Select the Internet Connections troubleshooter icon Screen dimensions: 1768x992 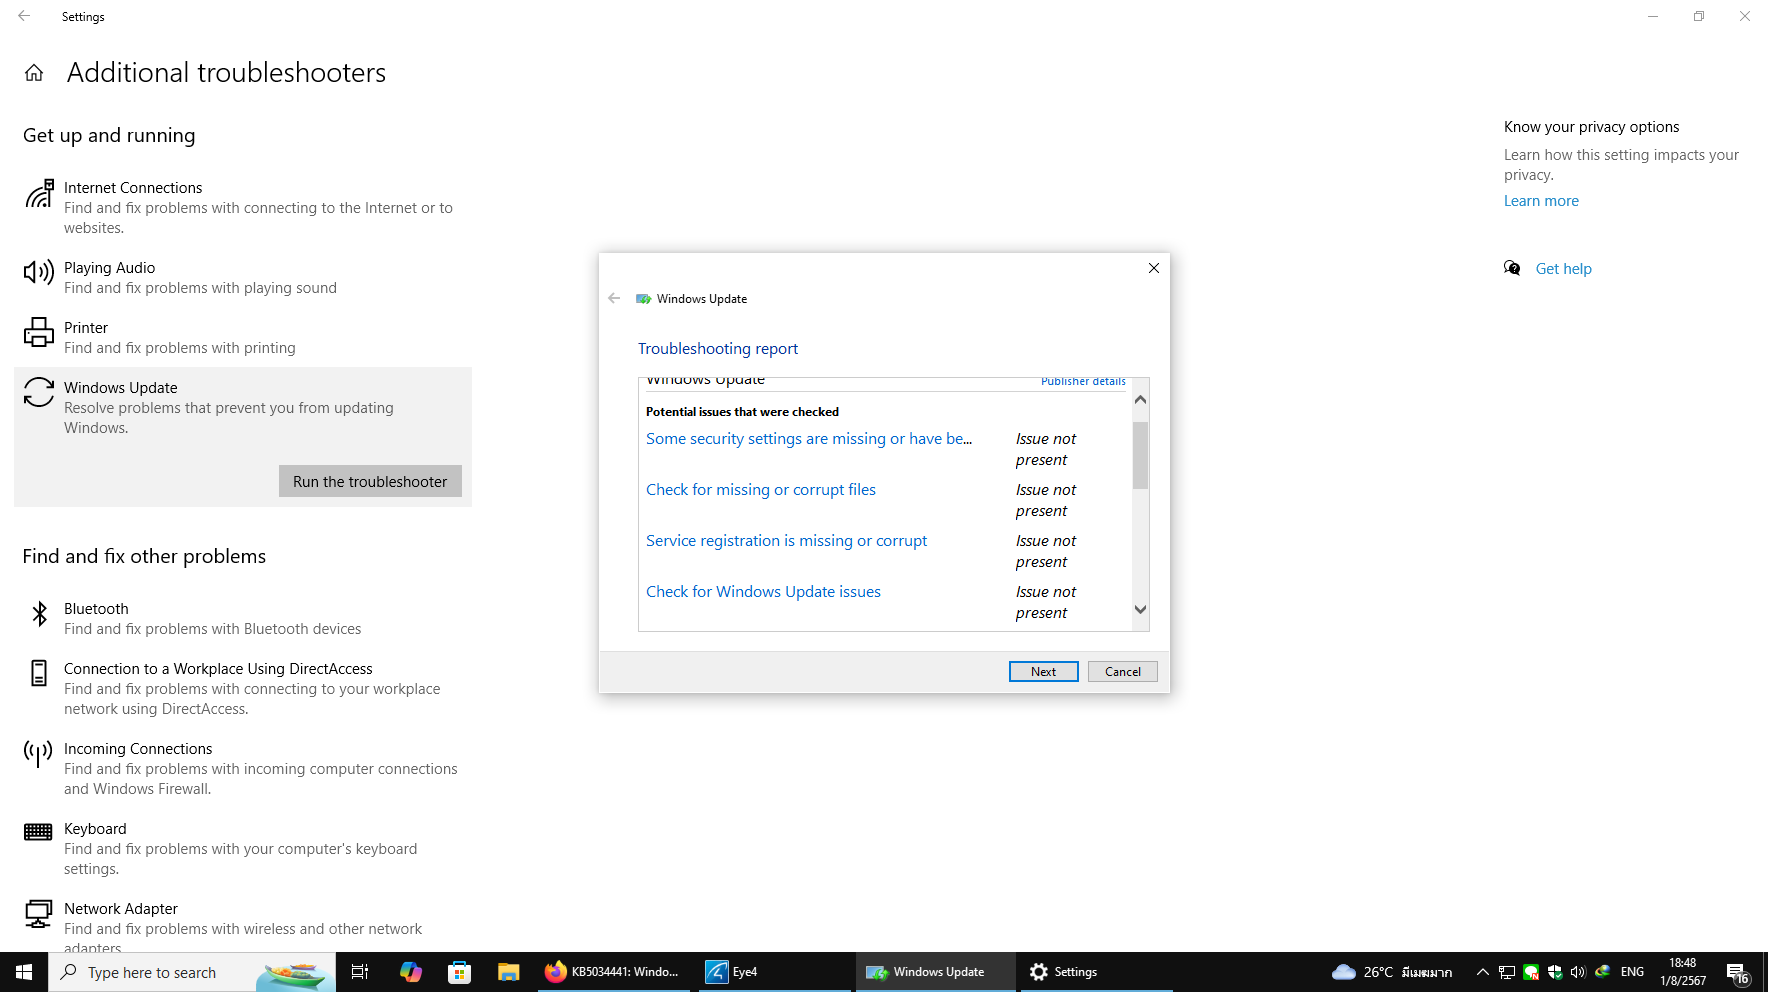(39, 194)
